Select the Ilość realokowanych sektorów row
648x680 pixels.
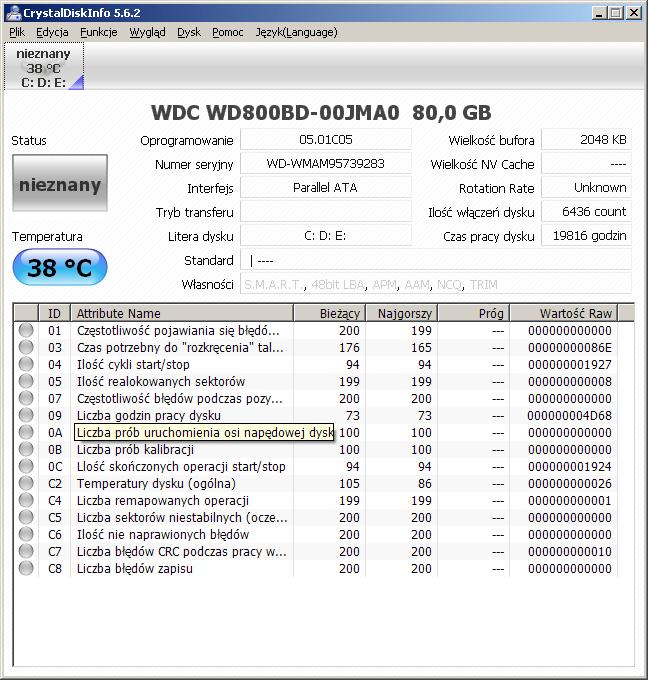[317, 381]
